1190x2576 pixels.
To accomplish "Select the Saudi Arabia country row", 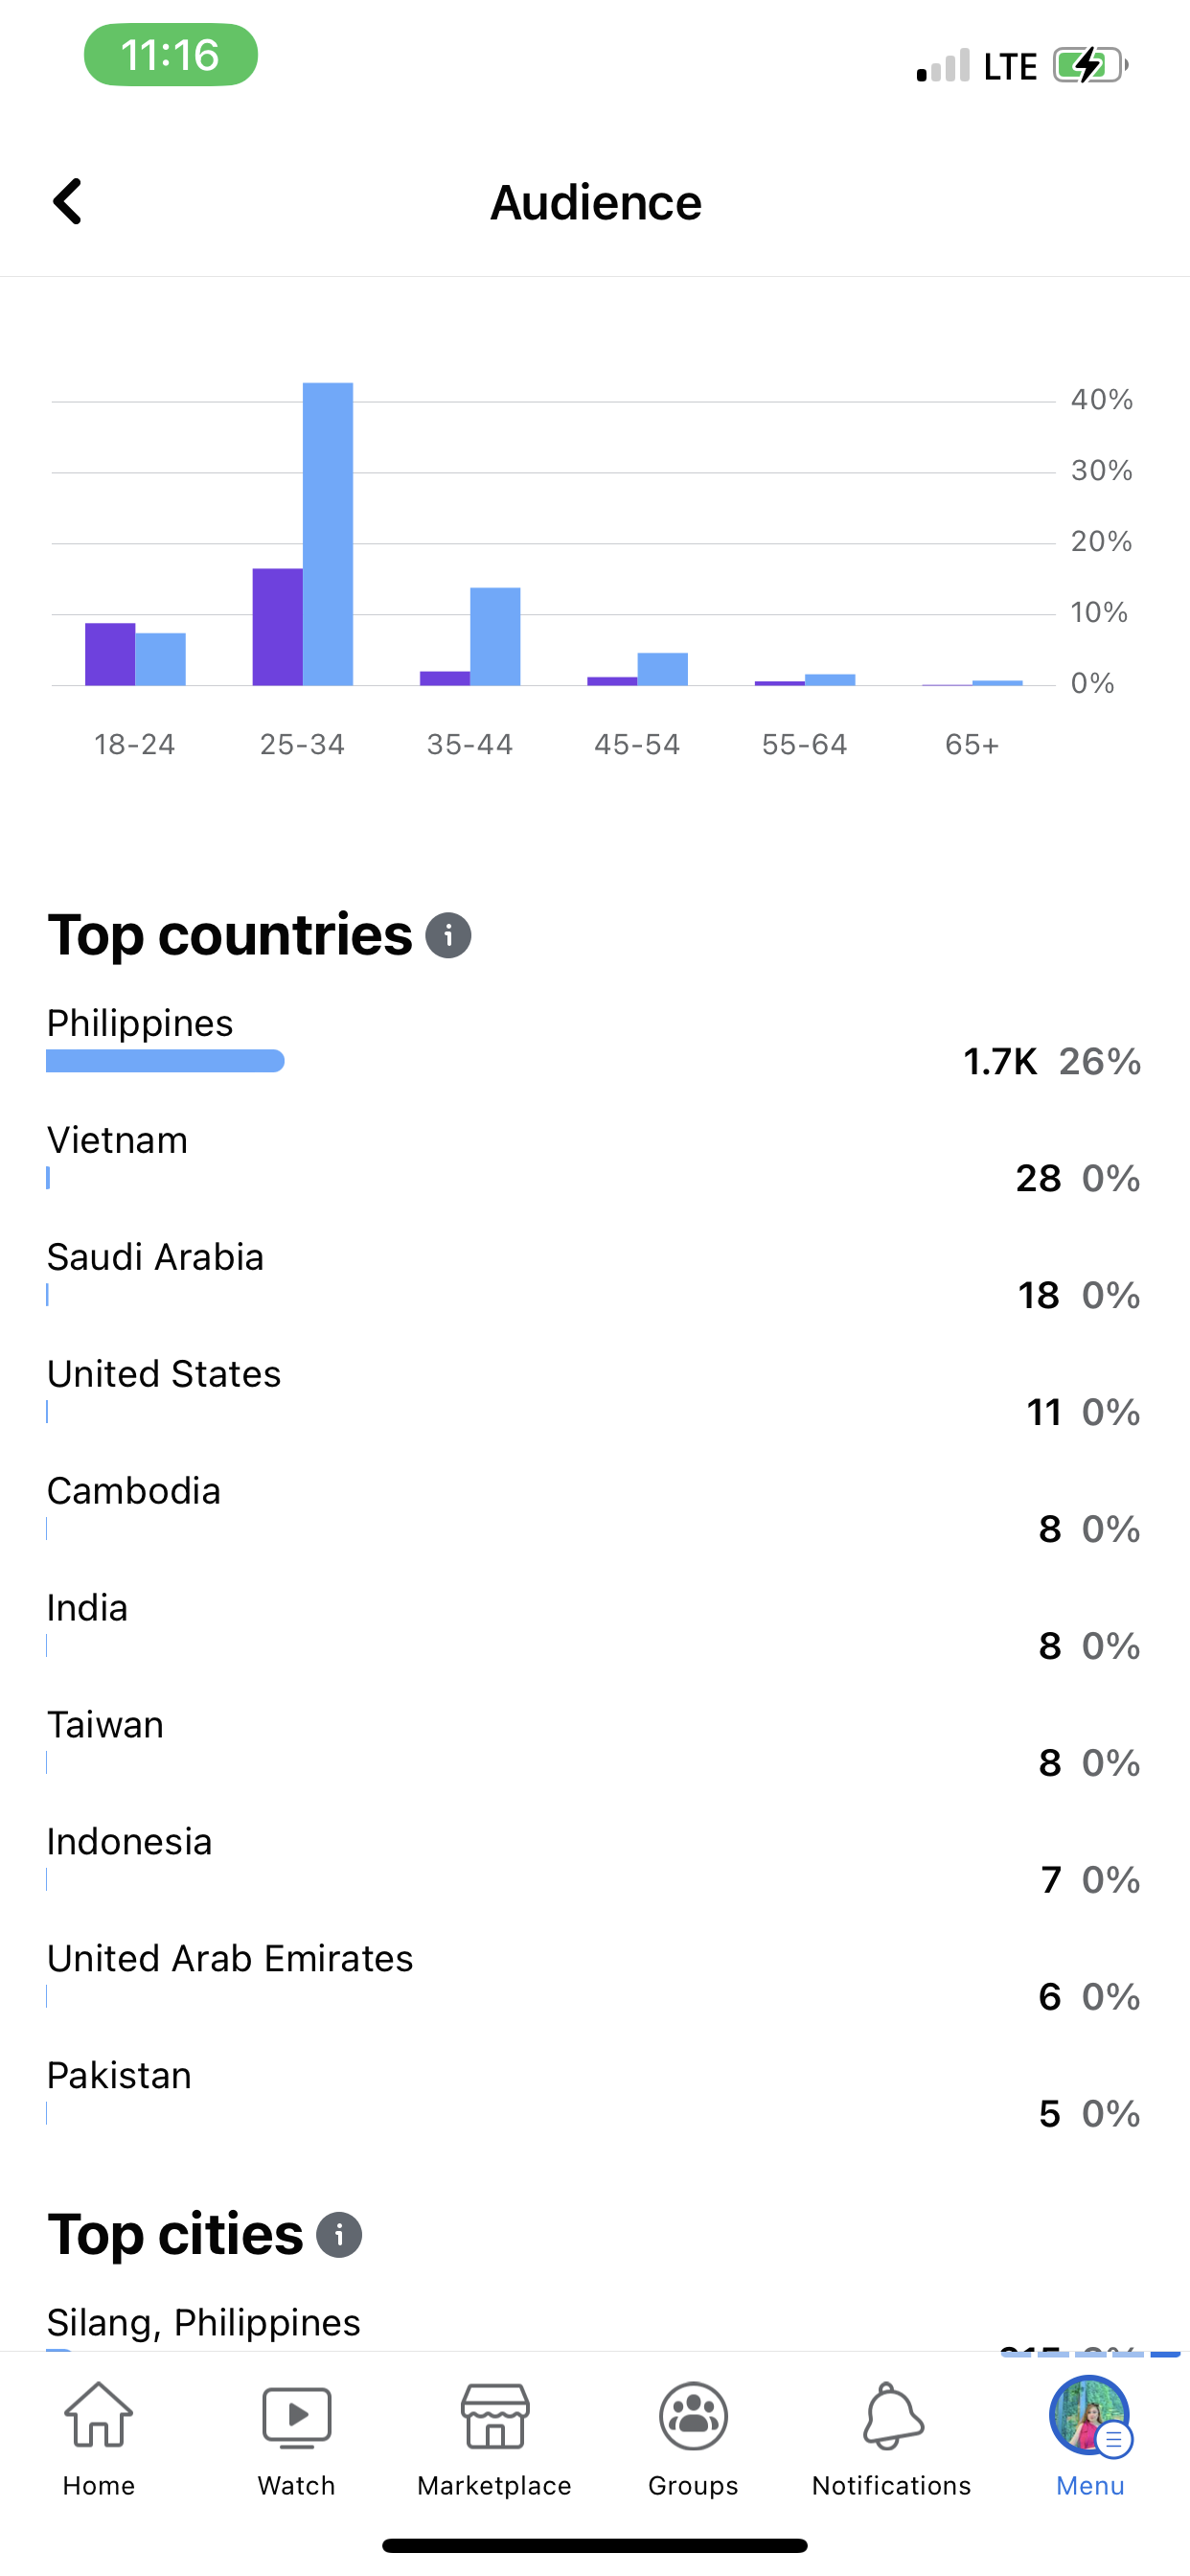I will 594,1276.
